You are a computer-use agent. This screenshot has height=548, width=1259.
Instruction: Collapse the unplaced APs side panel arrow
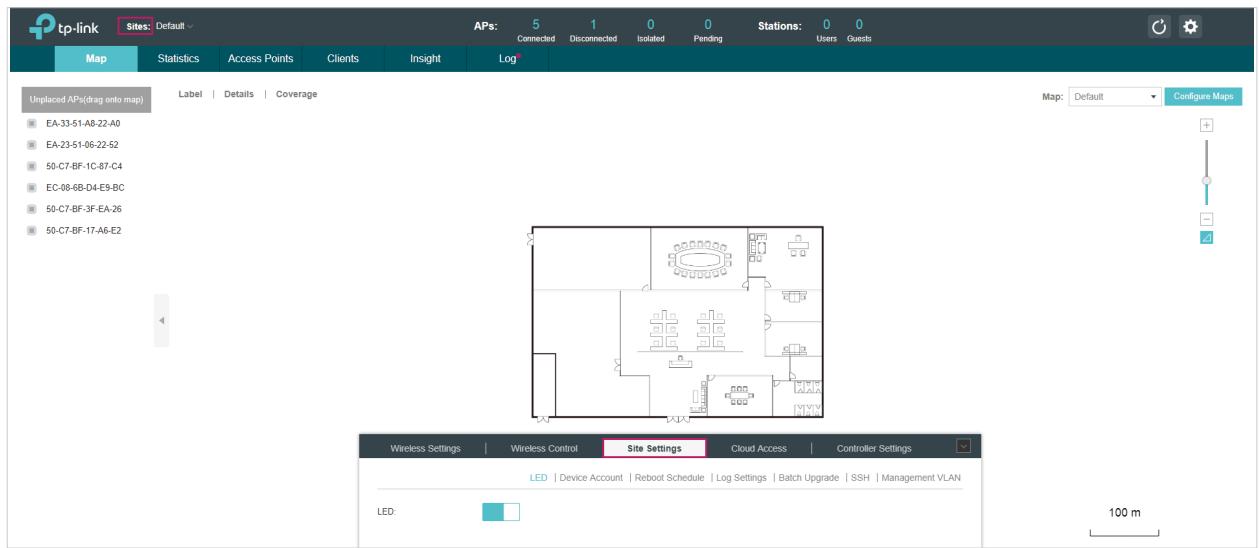(x=161, y=320)
